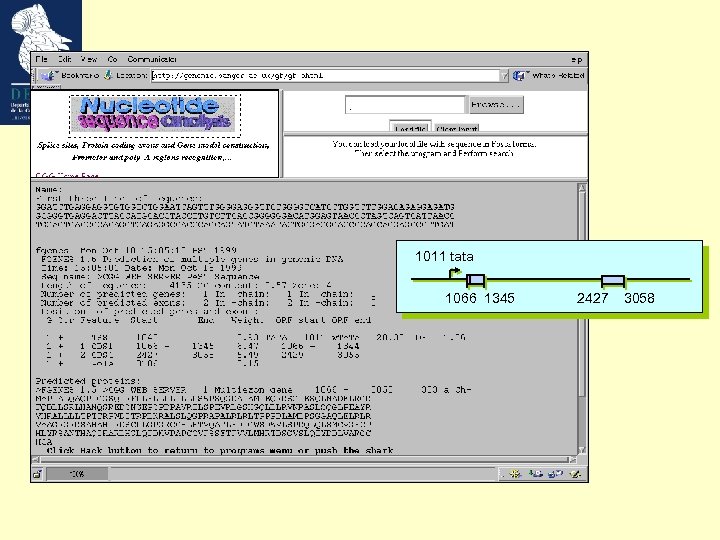Click 'Click Back button to return' text line
Viewport: 720px width, 540px height.
coord(219,450)
